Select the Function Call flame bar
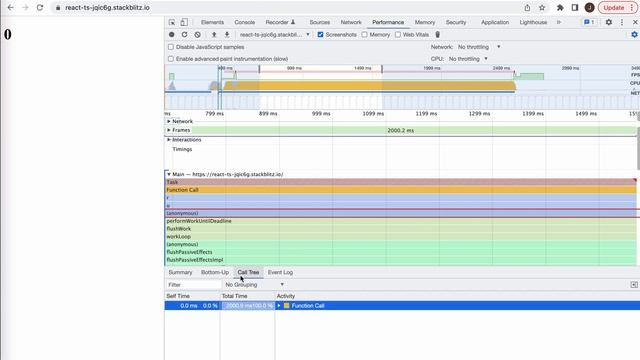 click(401, 190)
